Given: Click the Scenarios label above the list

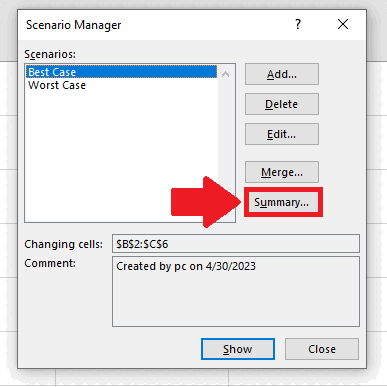Looking at the screenshot, I should pyautogui.click(x=50, y=54).
